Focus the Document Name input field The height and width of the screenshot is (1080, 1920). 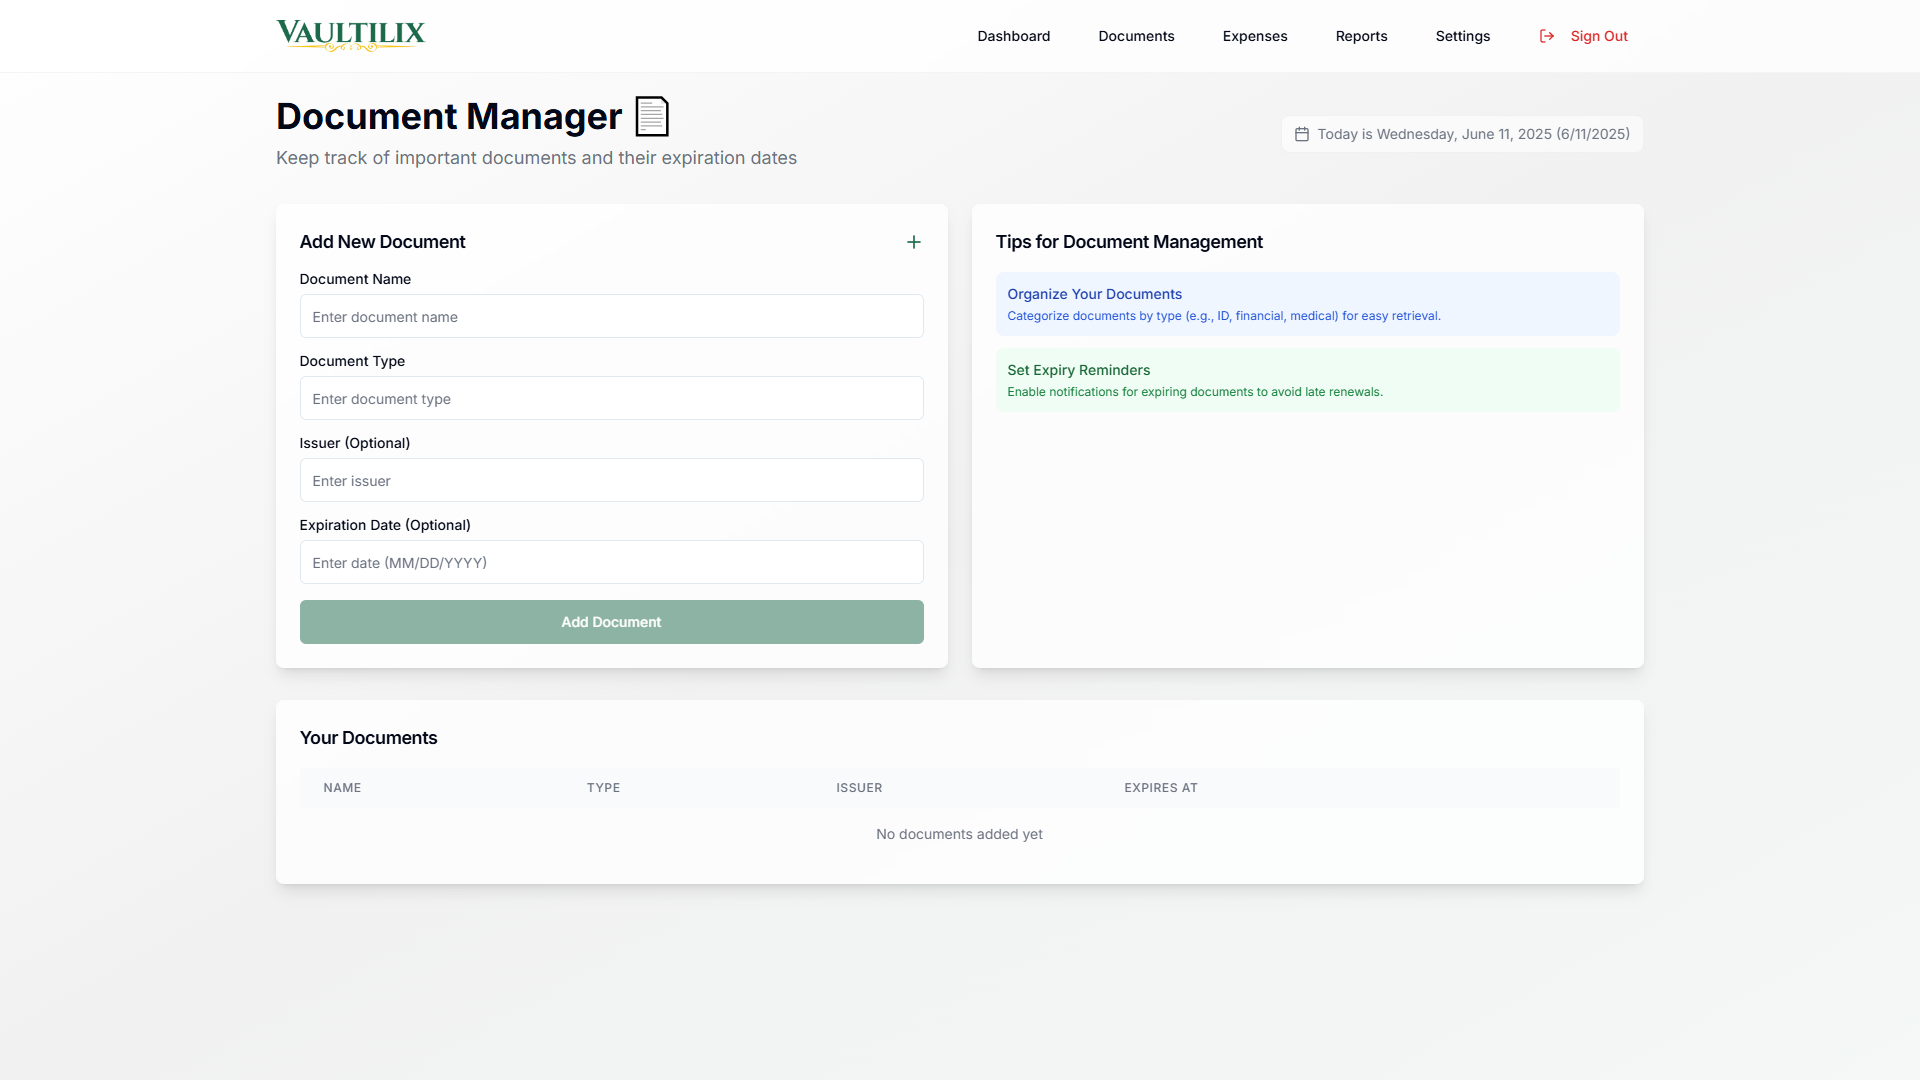[x=612, y=316]
